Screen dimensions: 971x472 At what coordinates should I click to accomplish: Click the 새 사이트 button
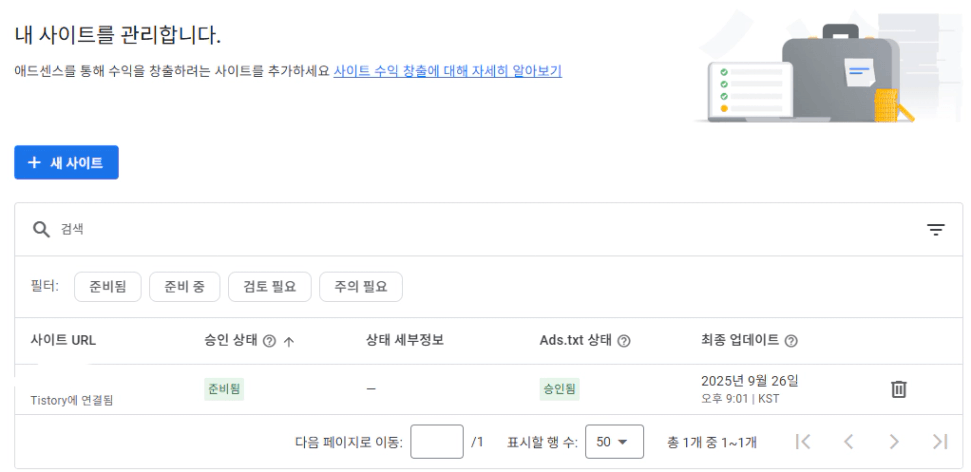click(66, 163)
